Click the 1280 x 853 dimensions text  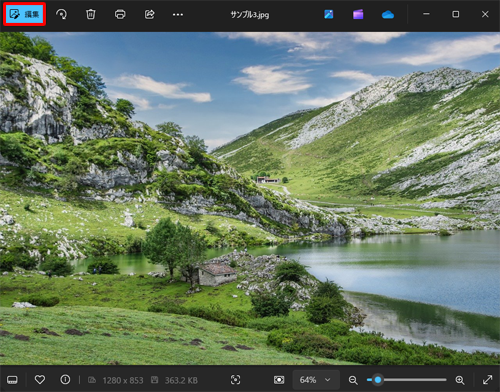pyautogui.click(x=123, y=380)
